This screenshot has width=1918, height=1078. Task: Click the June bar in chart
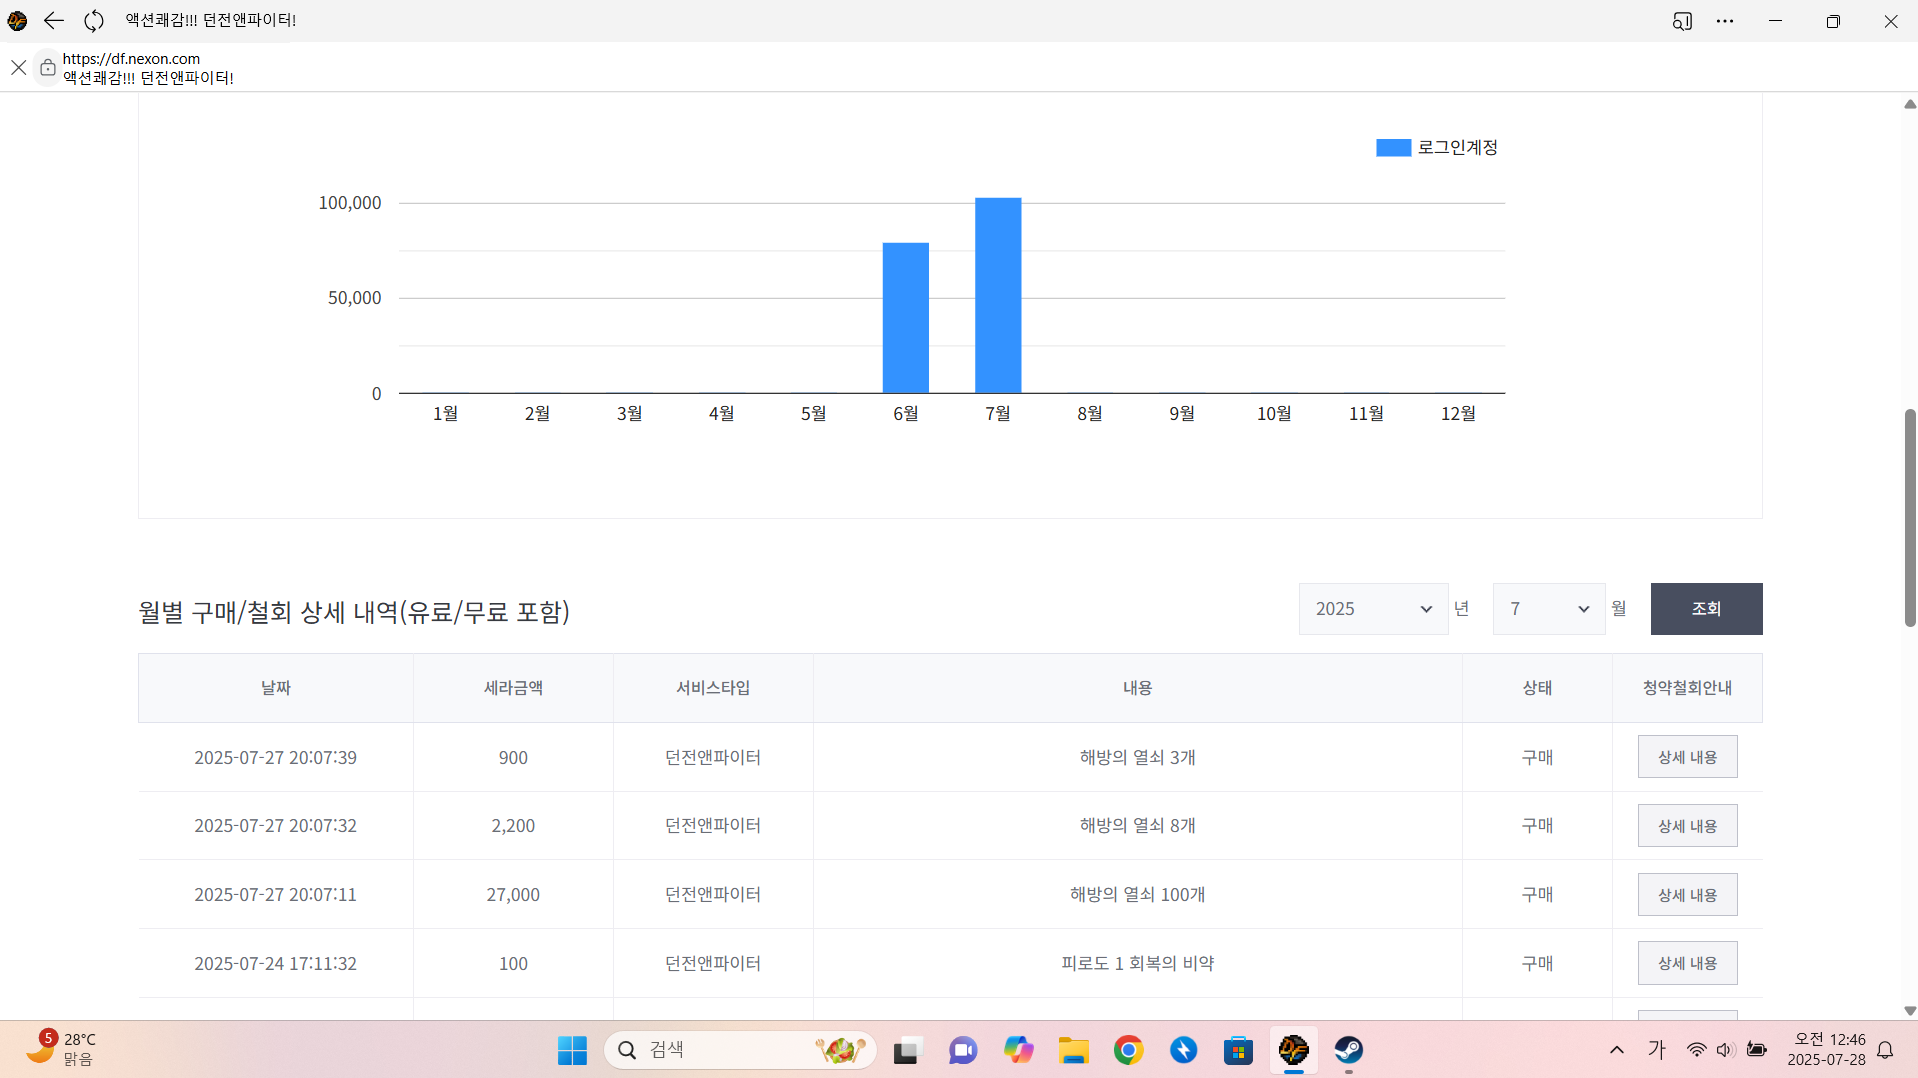[x=906, y=318]
